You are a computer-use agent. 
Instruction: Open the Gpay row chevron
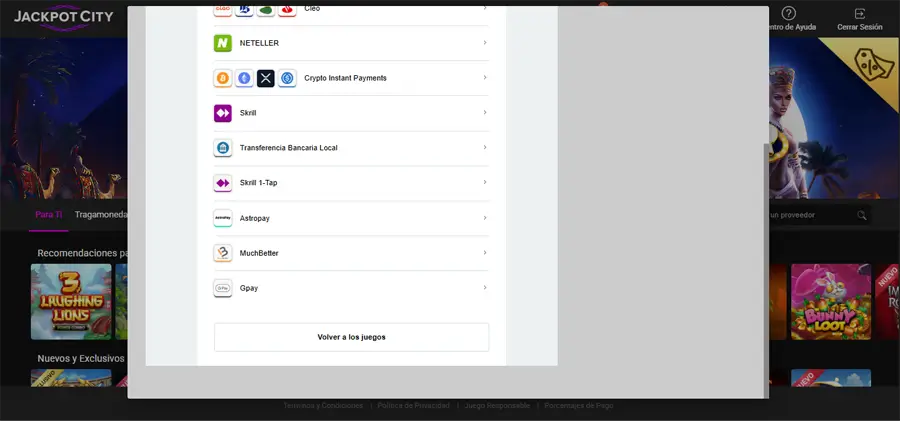(485, 288)
